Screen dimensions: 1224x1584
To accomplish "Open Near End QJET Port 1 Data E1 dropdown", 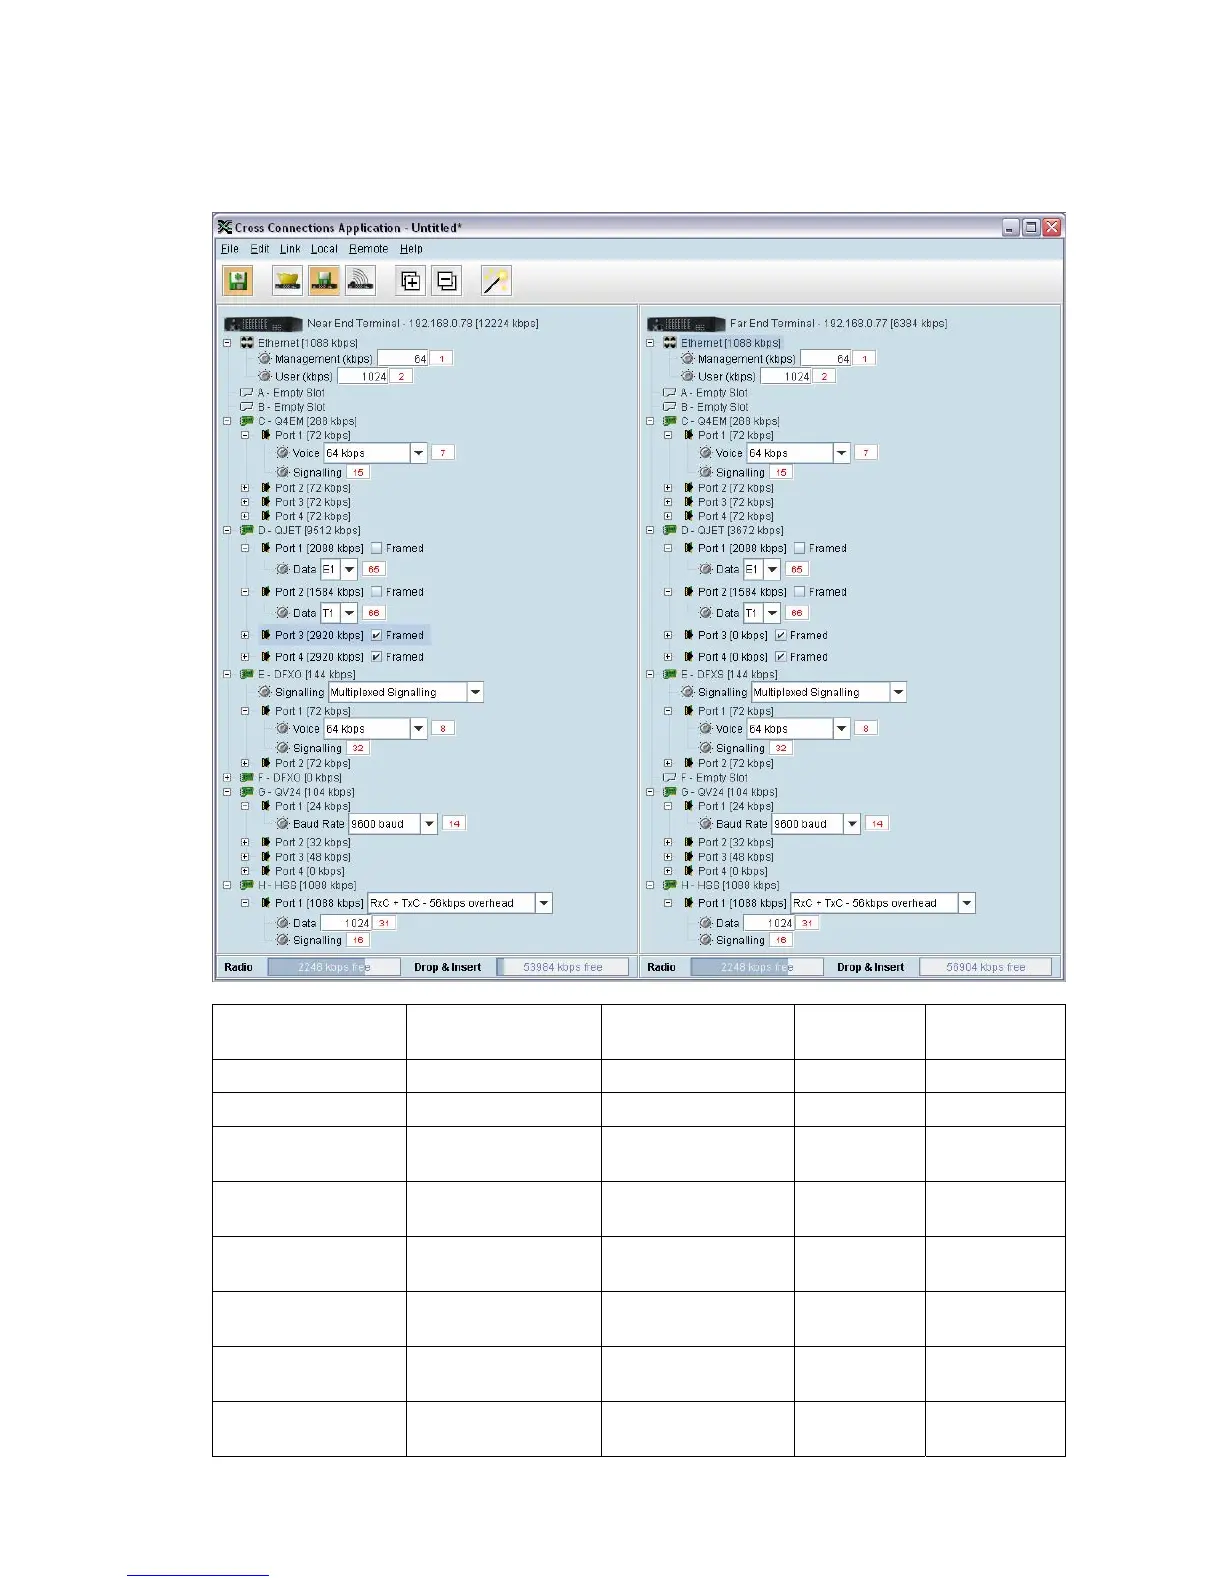I will tap(349, 569).
